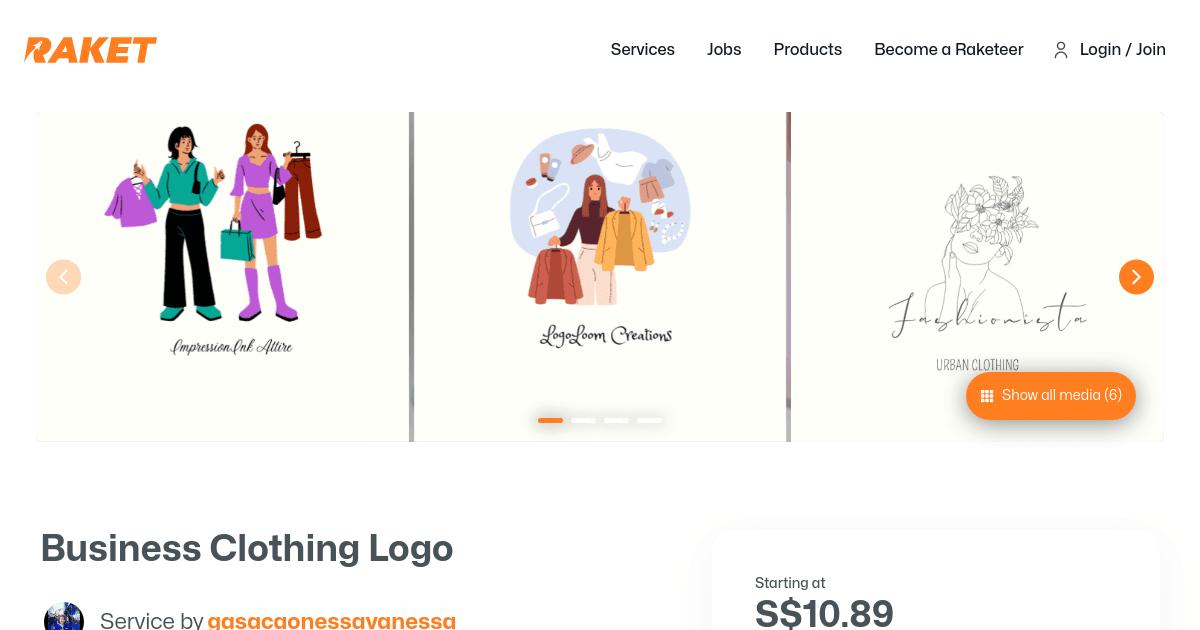The image size is (1200, 630).
Task: Select the third carousel position indicator
Action: [x=617, y=420]
